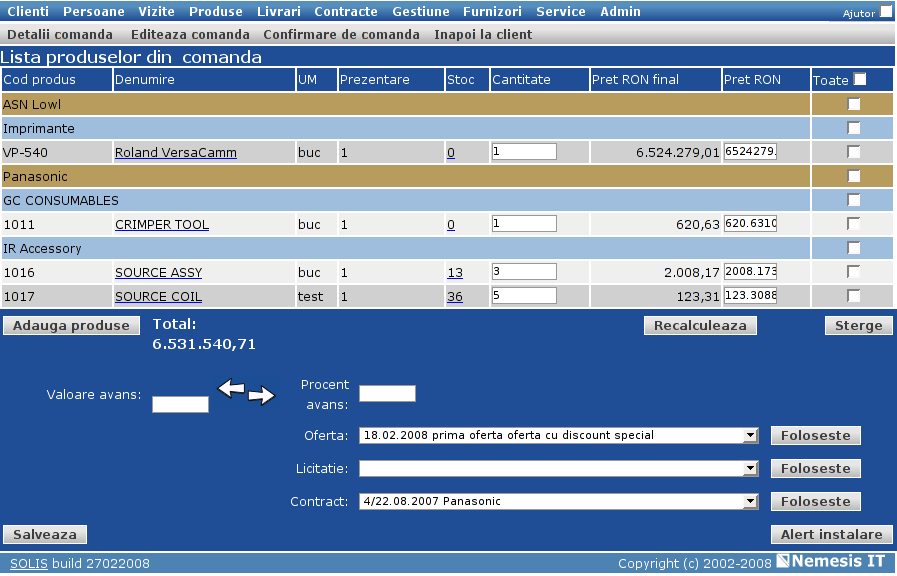
Task: Open the Vizite menu
Action: 156,11
